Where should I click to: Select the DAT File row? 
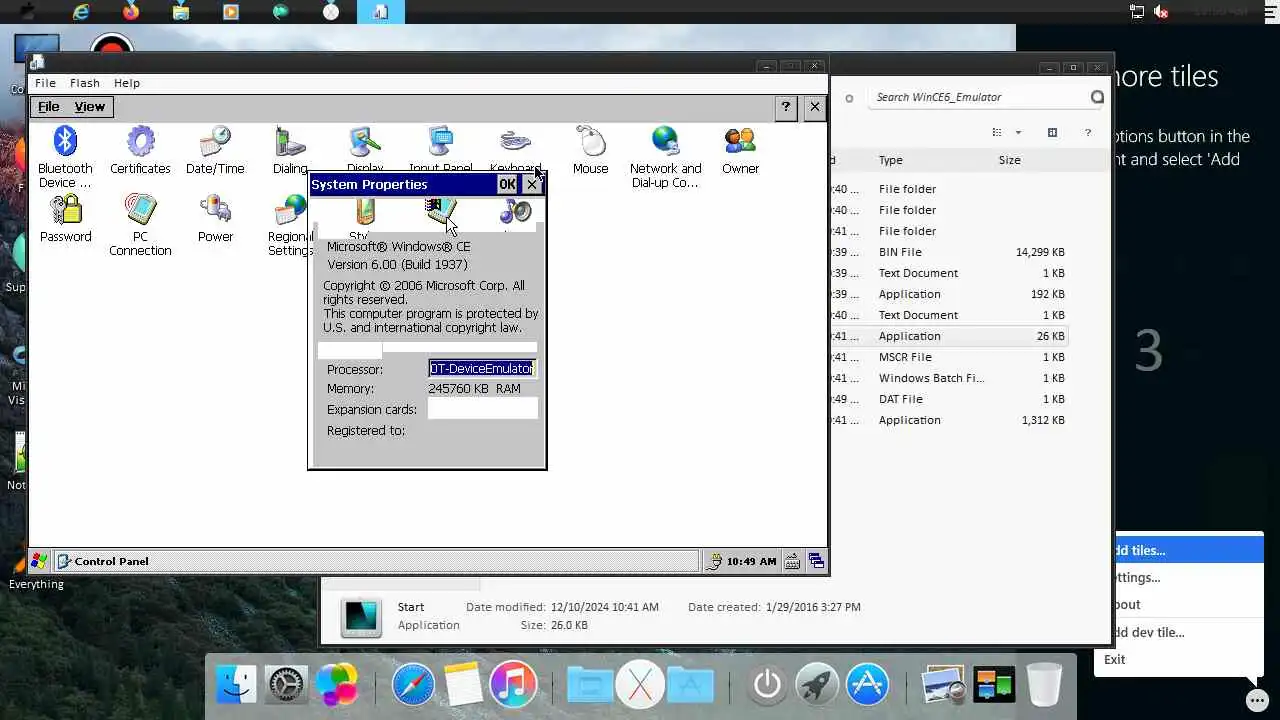(x=948, y=399)
